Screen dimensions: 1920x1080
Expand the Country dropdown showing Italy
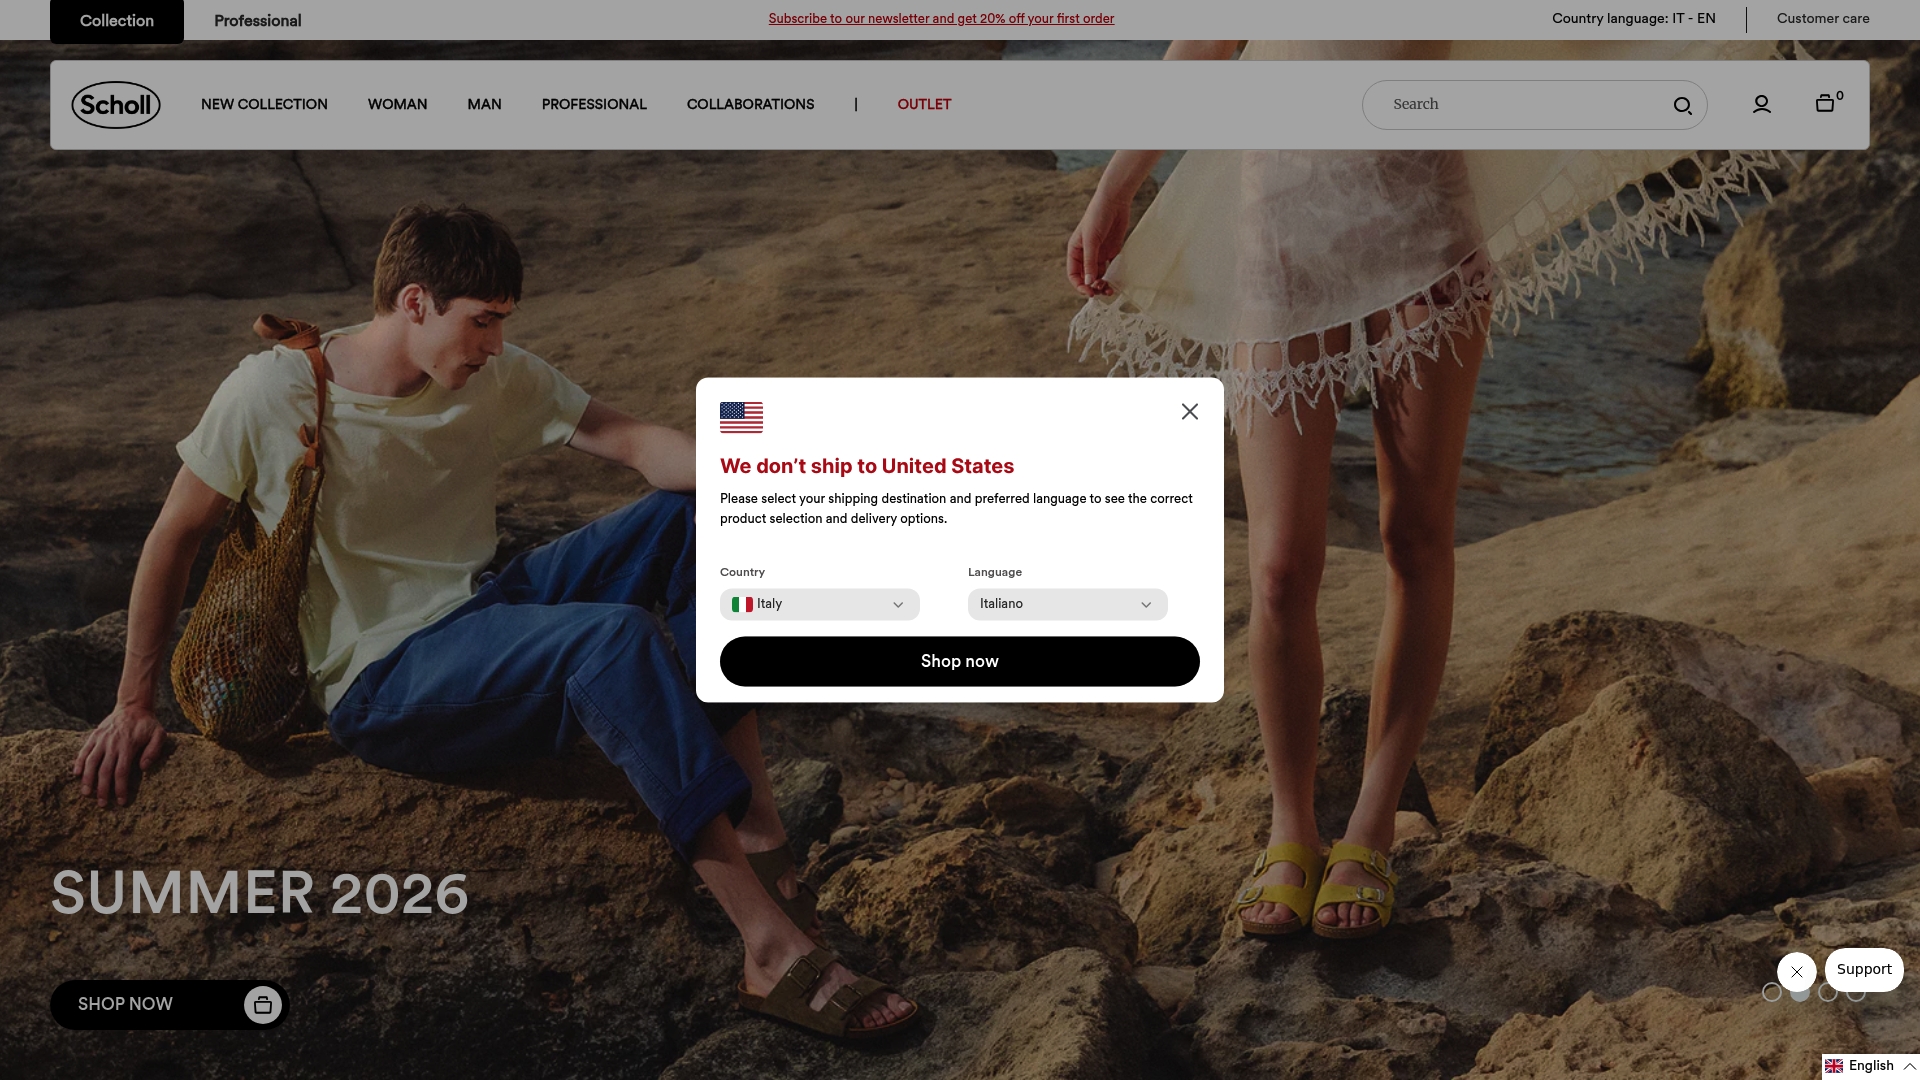pos(820,605)
